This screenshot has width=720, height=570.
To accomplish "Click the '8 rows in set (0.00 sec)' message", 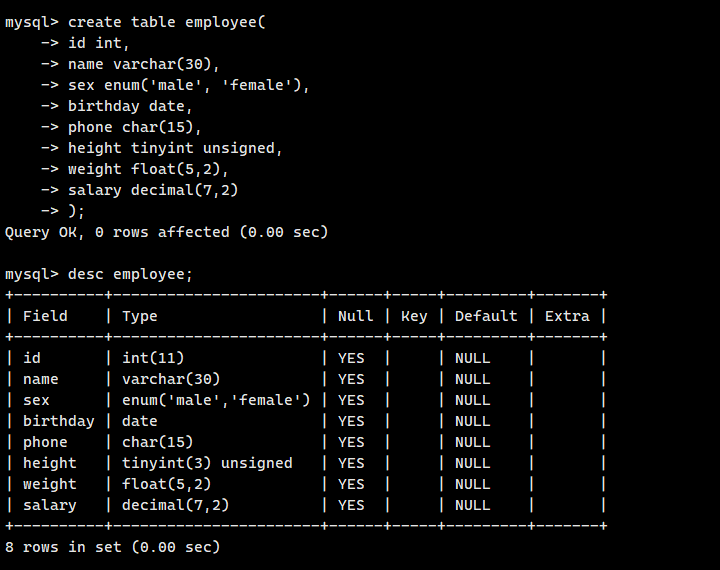I will pyautogui.click(x=112, y=547).
